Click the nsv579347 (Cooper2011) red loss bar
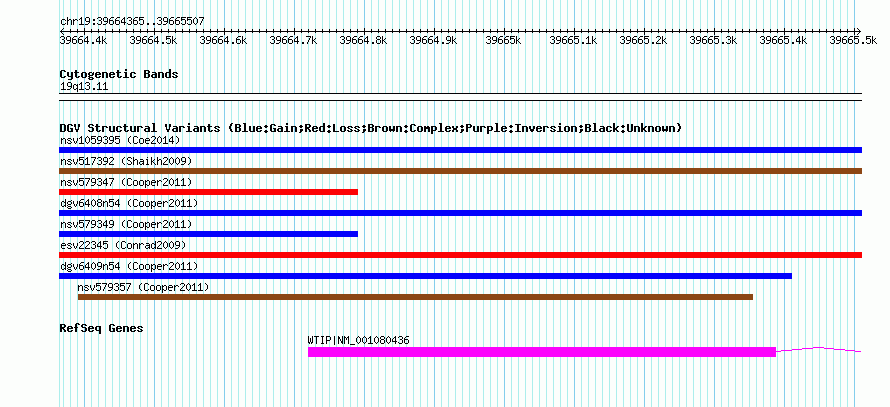This screenshot has width=890, height=407. (208, 192)
